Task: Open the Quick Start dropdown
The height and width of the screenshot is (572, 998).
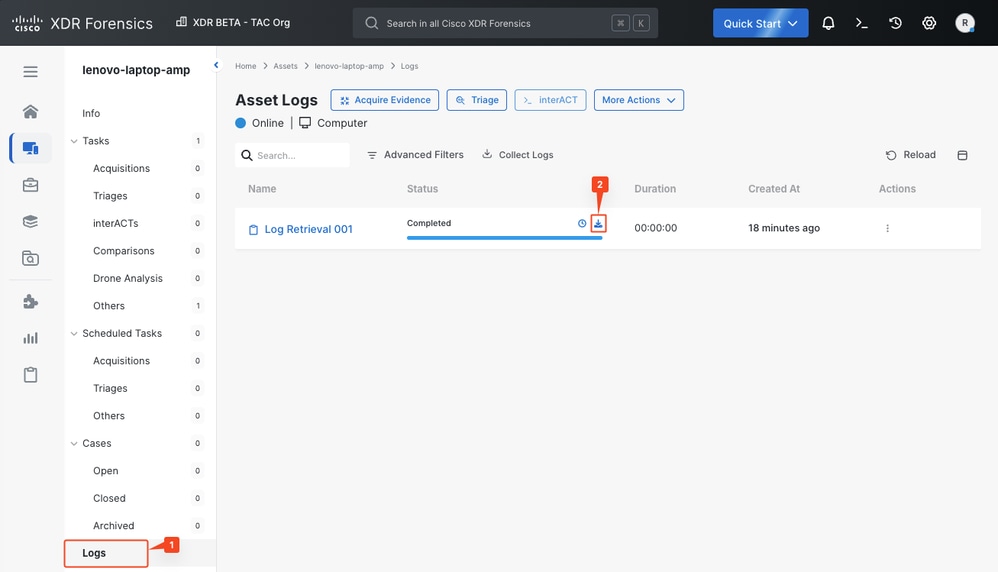Action: point(760,23)
